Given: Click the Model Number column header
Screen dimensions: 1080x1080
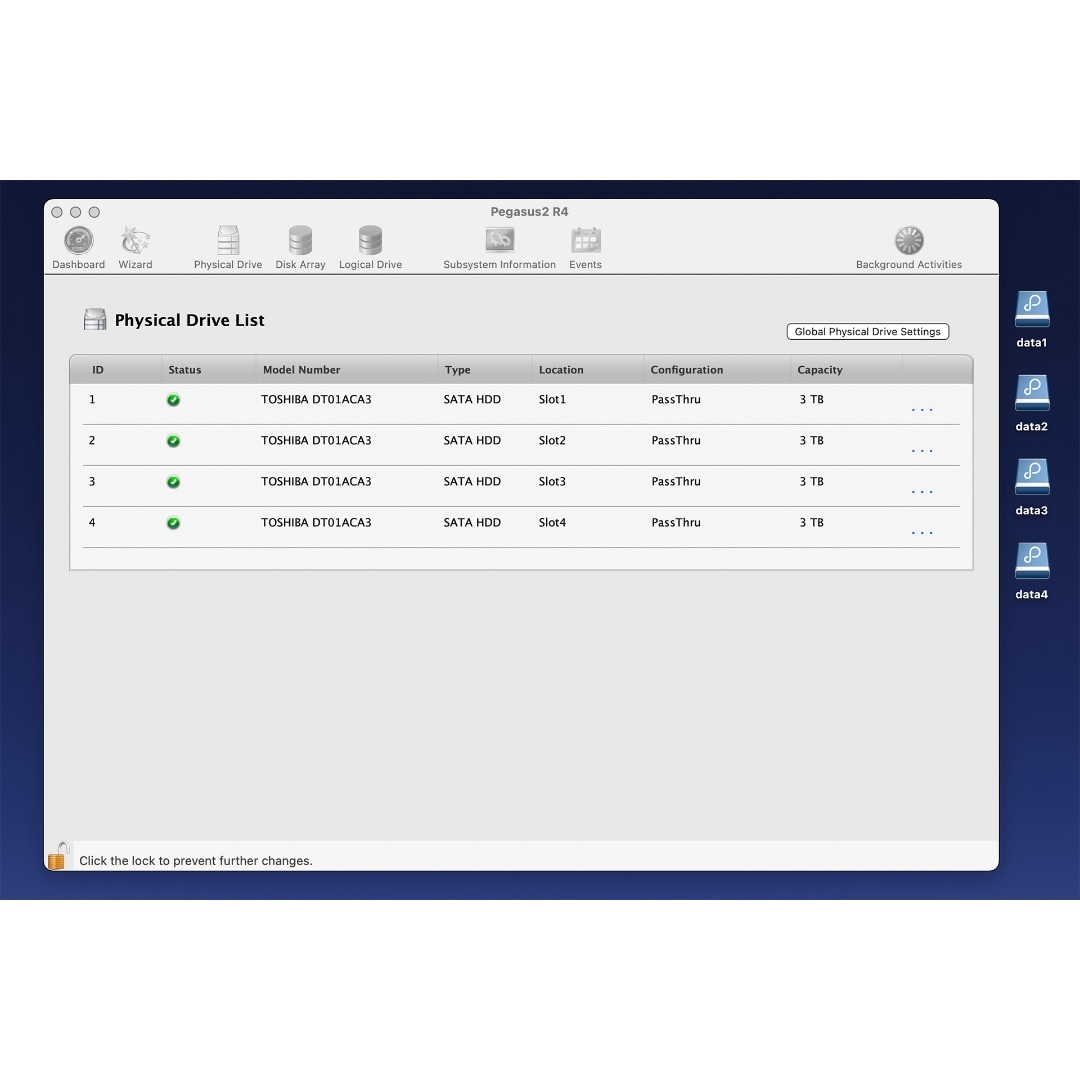Looking at the screenshot, I should click(302, 370).
